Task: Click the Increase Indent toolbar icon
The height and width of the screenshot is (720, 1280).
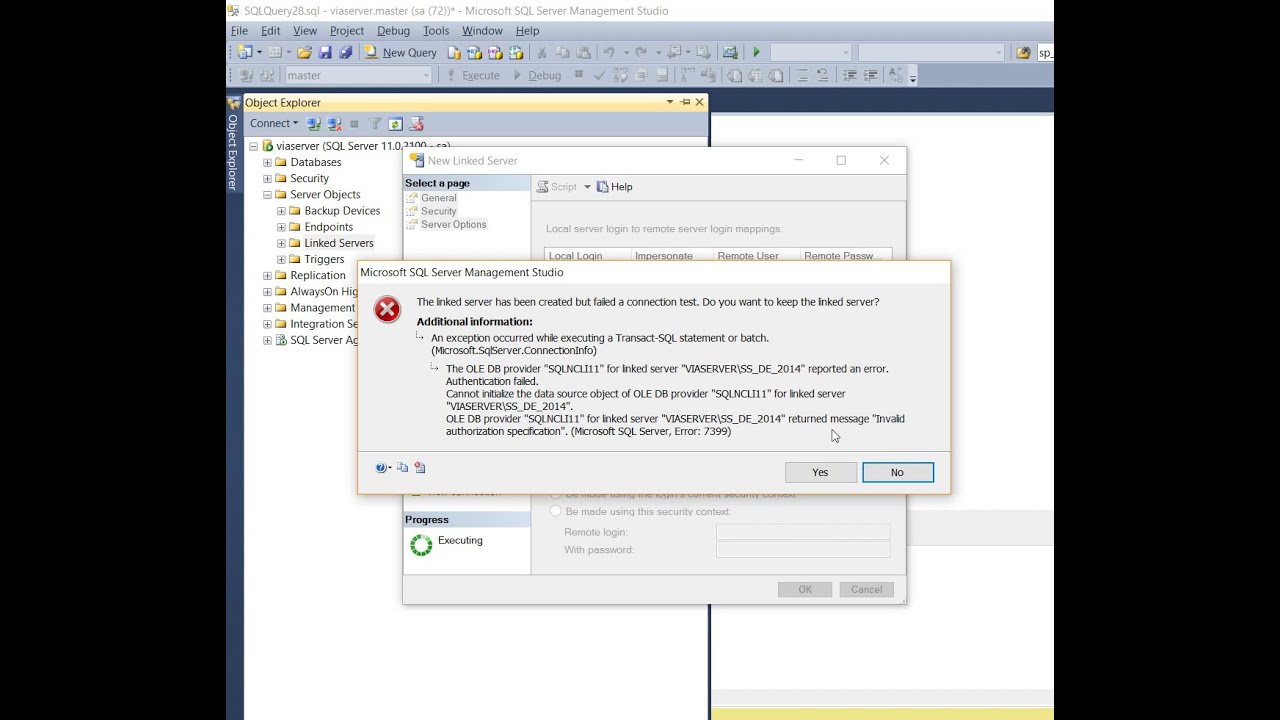Action: pos(871,75)
